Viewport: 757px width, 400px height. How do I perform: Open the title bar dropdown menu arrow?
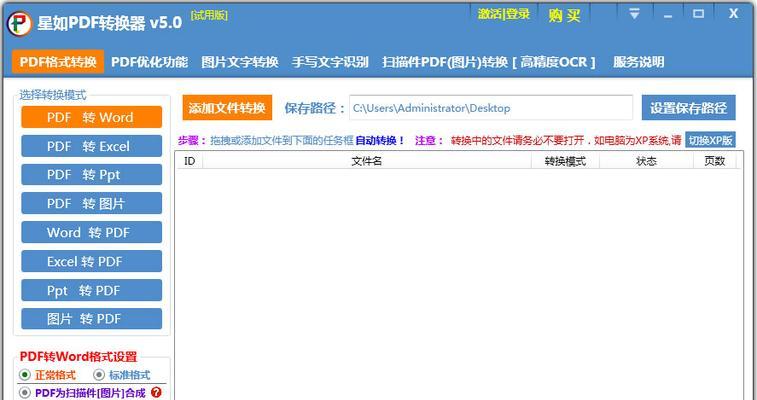[634, 14]
